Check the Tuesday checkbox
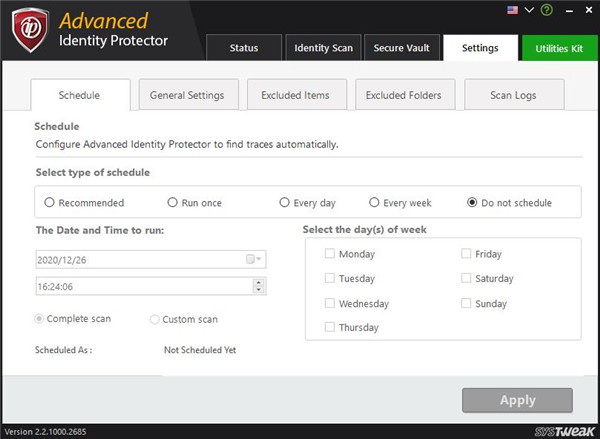Screen dimensions: 600x439 pos(329,278)
